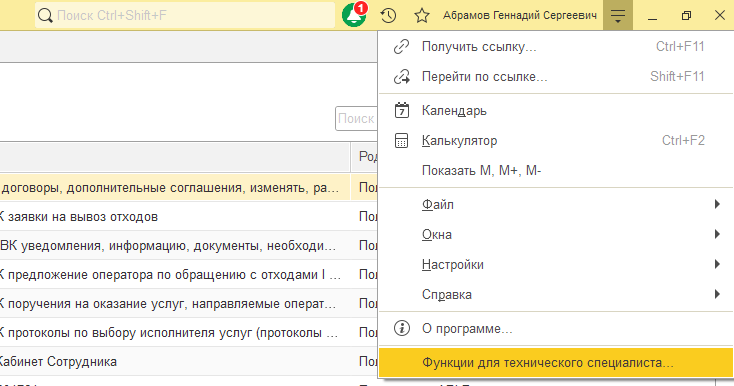Viewport: 734px width, 386px height.
Task: Click the link icon beside Получить ссылку
Action: 402,46
